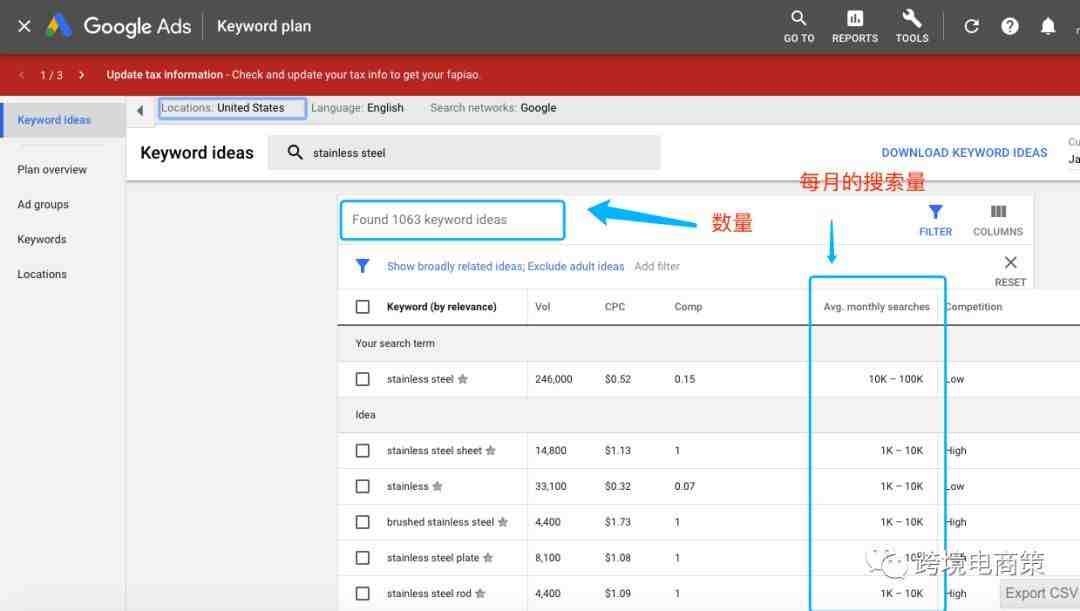Click the 'Your search term' section label
The image size is (1080, 611).
395,343
